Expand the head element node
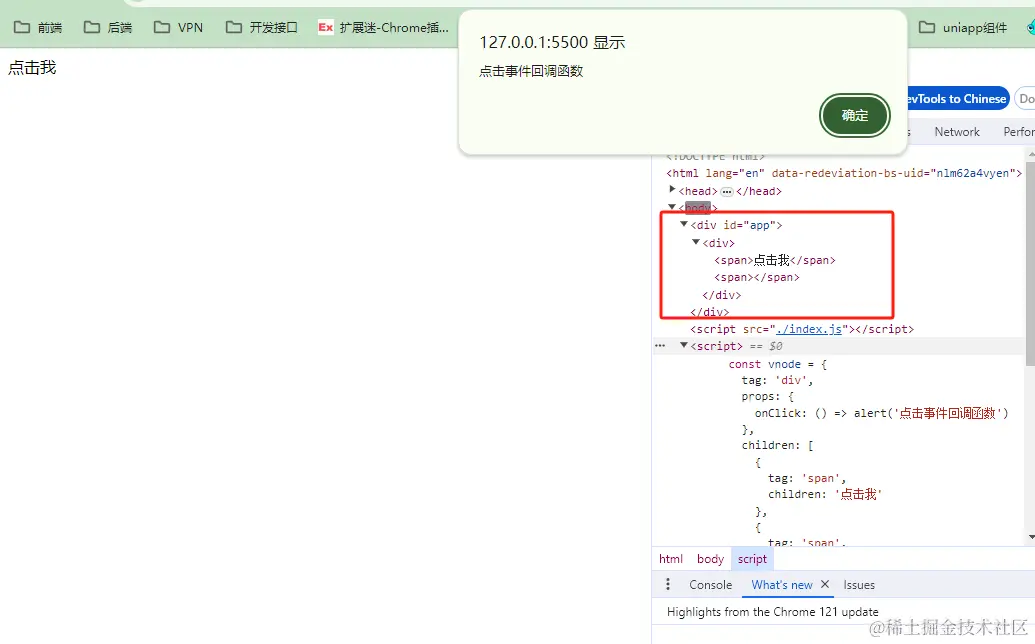Image resolution: width=1035 pixels, height=644 pixels. coord(672,190)
